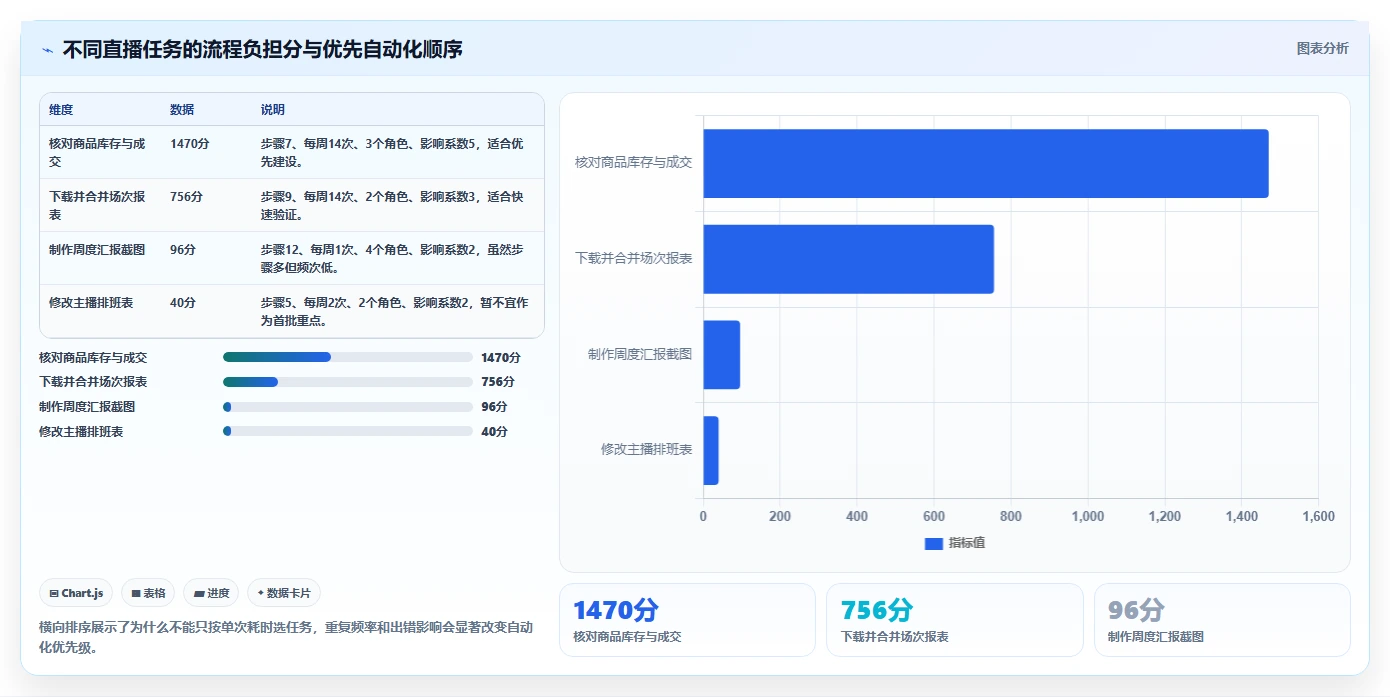Click 756分 value beside the progress bar
This screenshot has width=1390, height=697.
(498, 382)
